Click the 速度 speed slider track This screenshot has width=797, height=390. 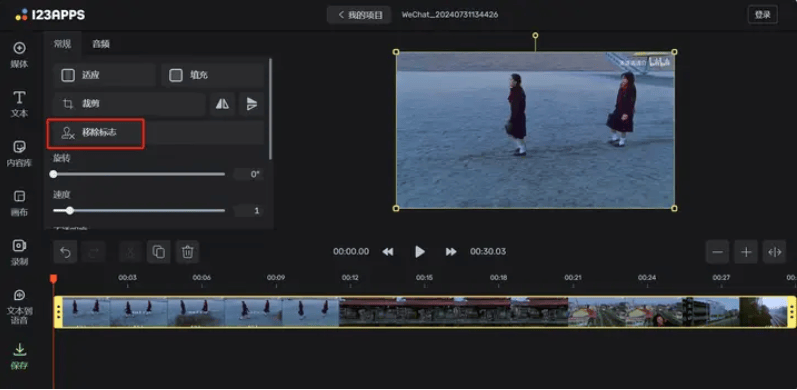[139, 211]
